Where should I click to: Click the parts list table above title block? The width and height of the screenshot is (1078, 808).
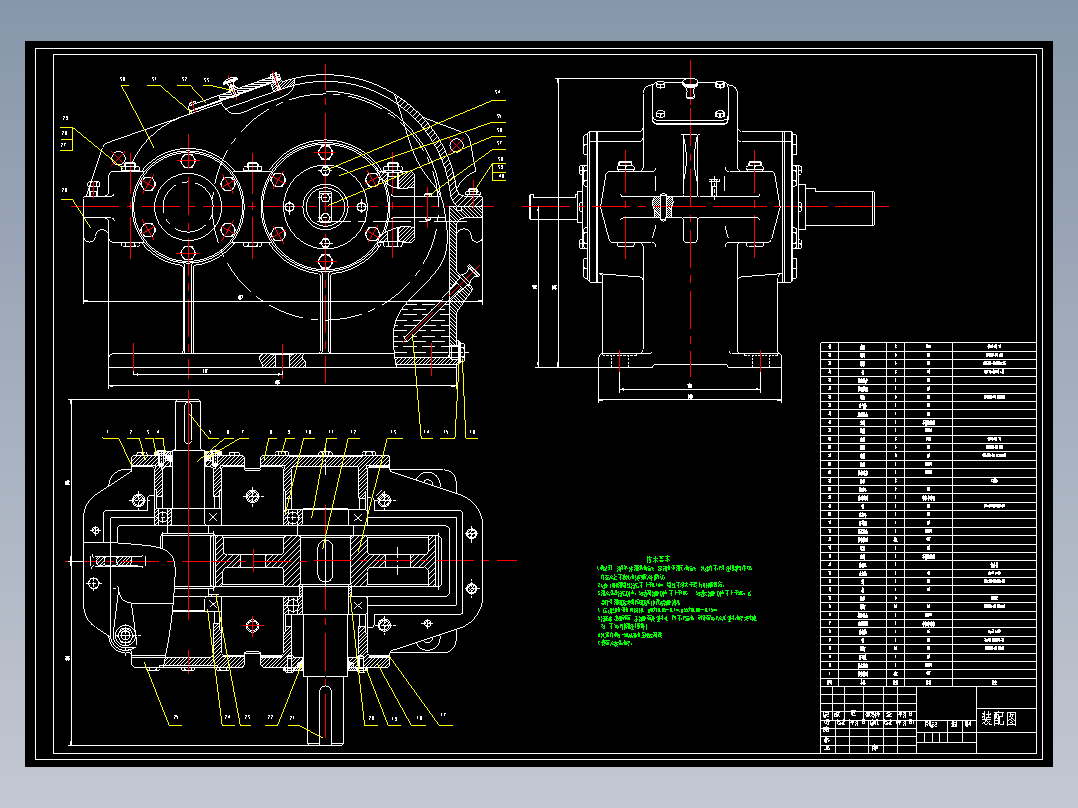pos(928,514)
